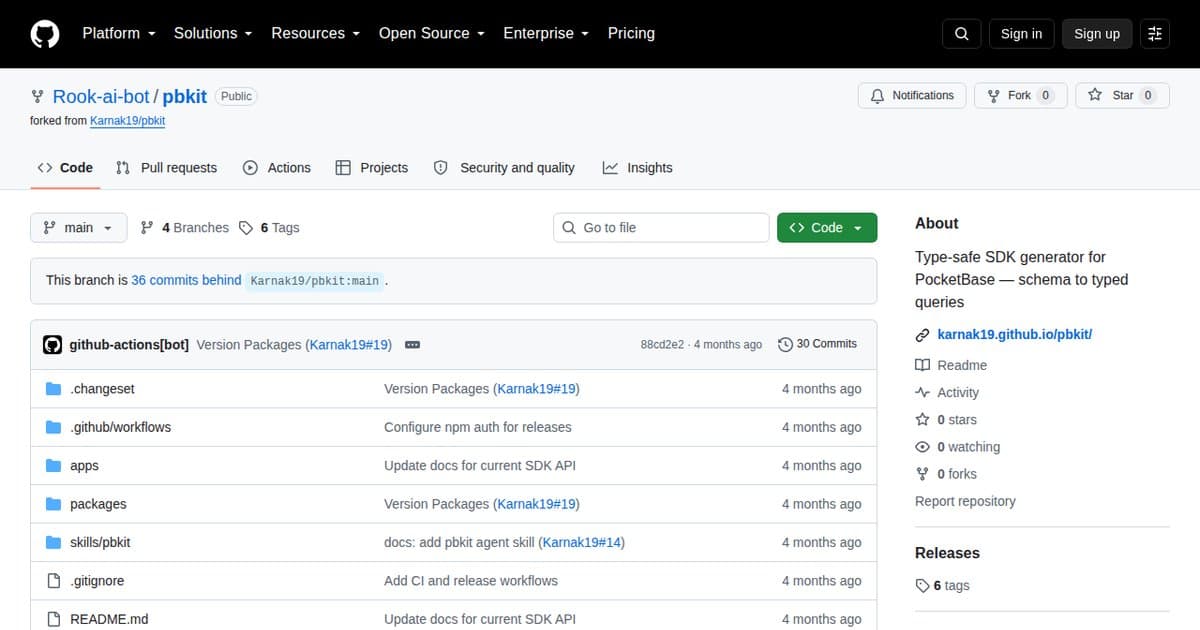Expand commit message ellipsis button
This screenshot has height=630, width=1200.
[x=412, y=345]
